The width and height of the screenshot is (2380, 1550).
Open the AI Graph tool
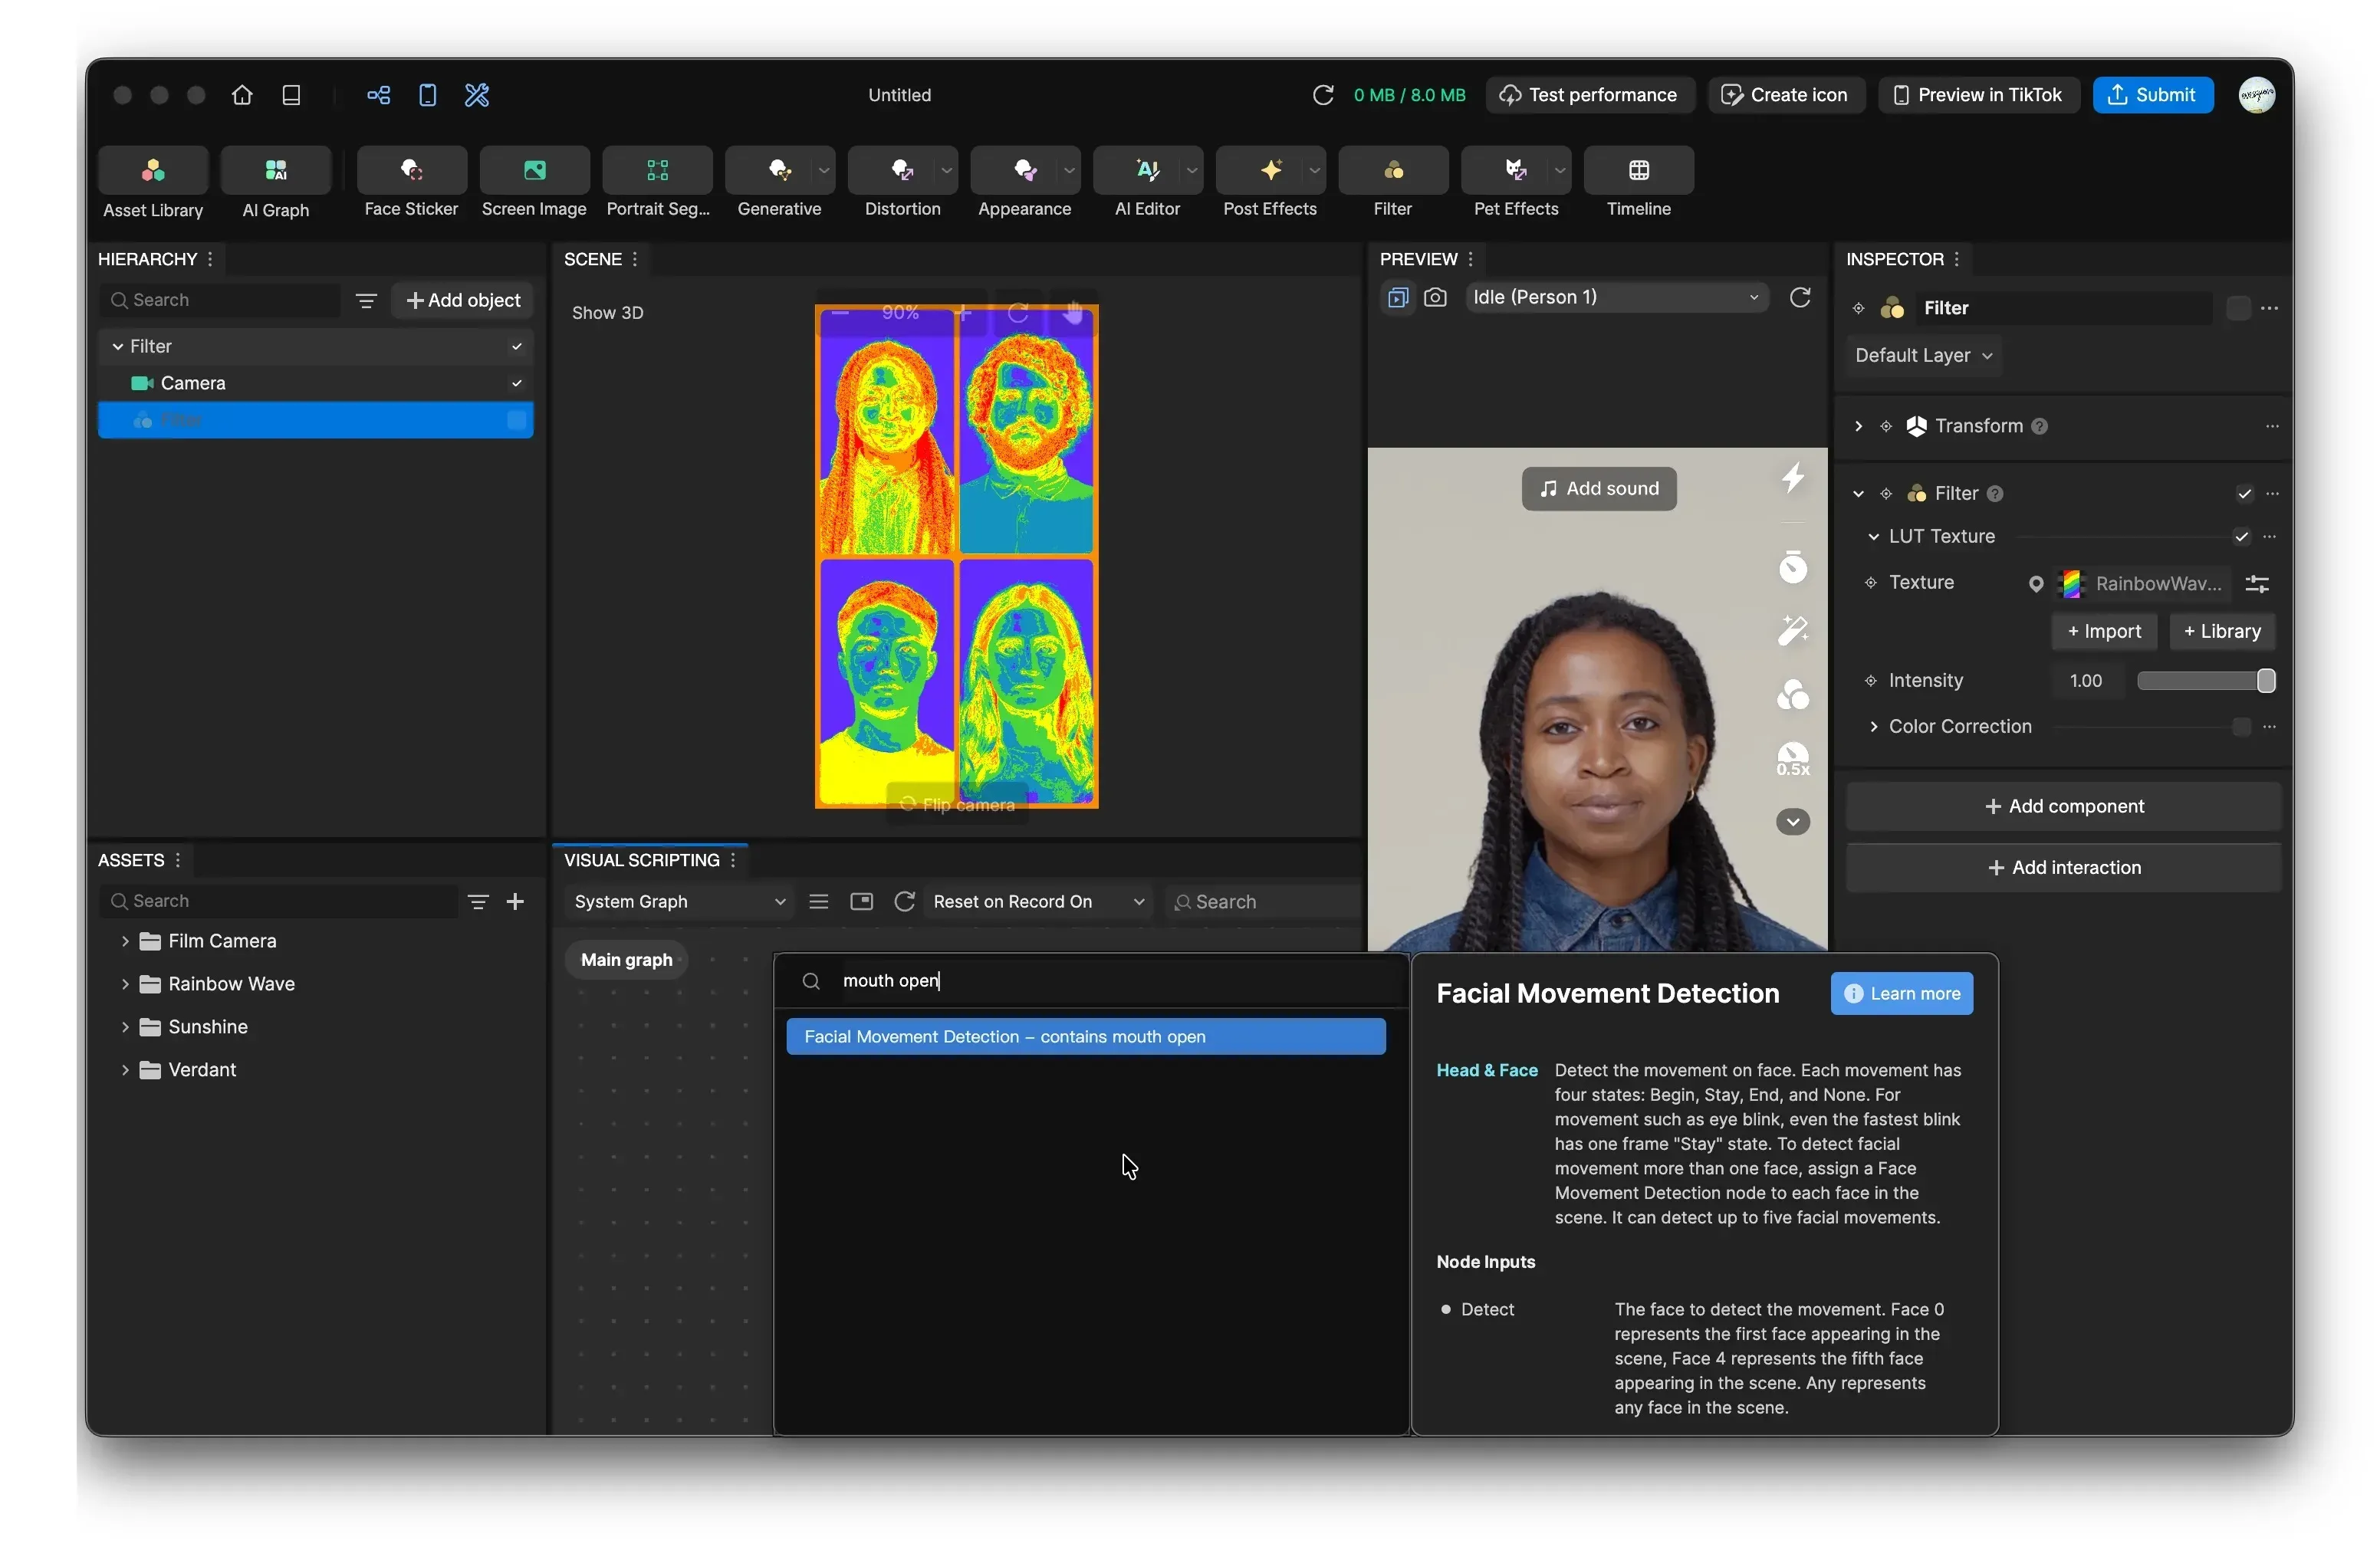click(276, 171)
